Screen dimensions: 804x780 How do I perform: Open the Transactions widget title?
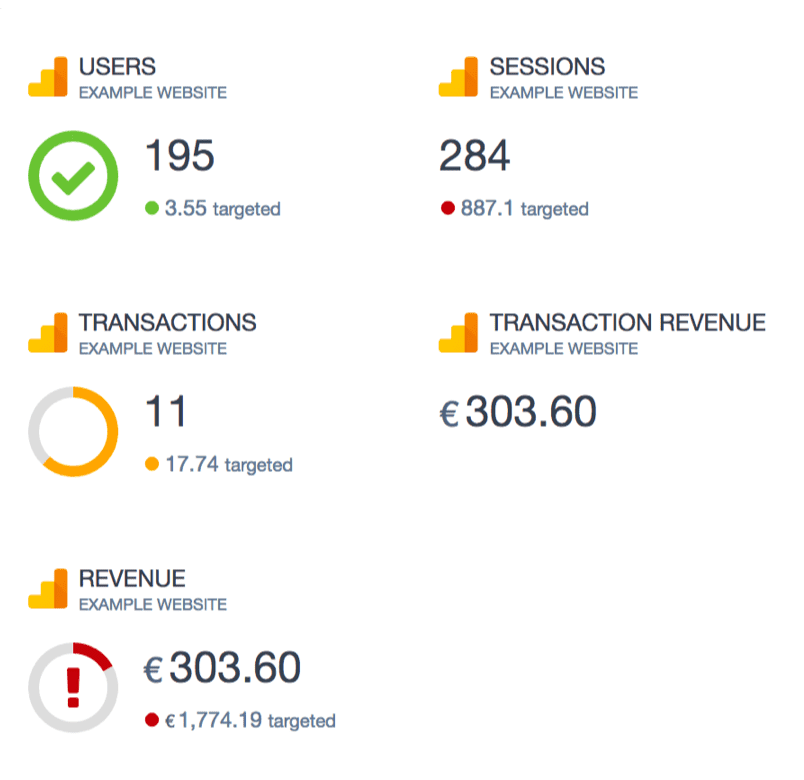point(167,323)
